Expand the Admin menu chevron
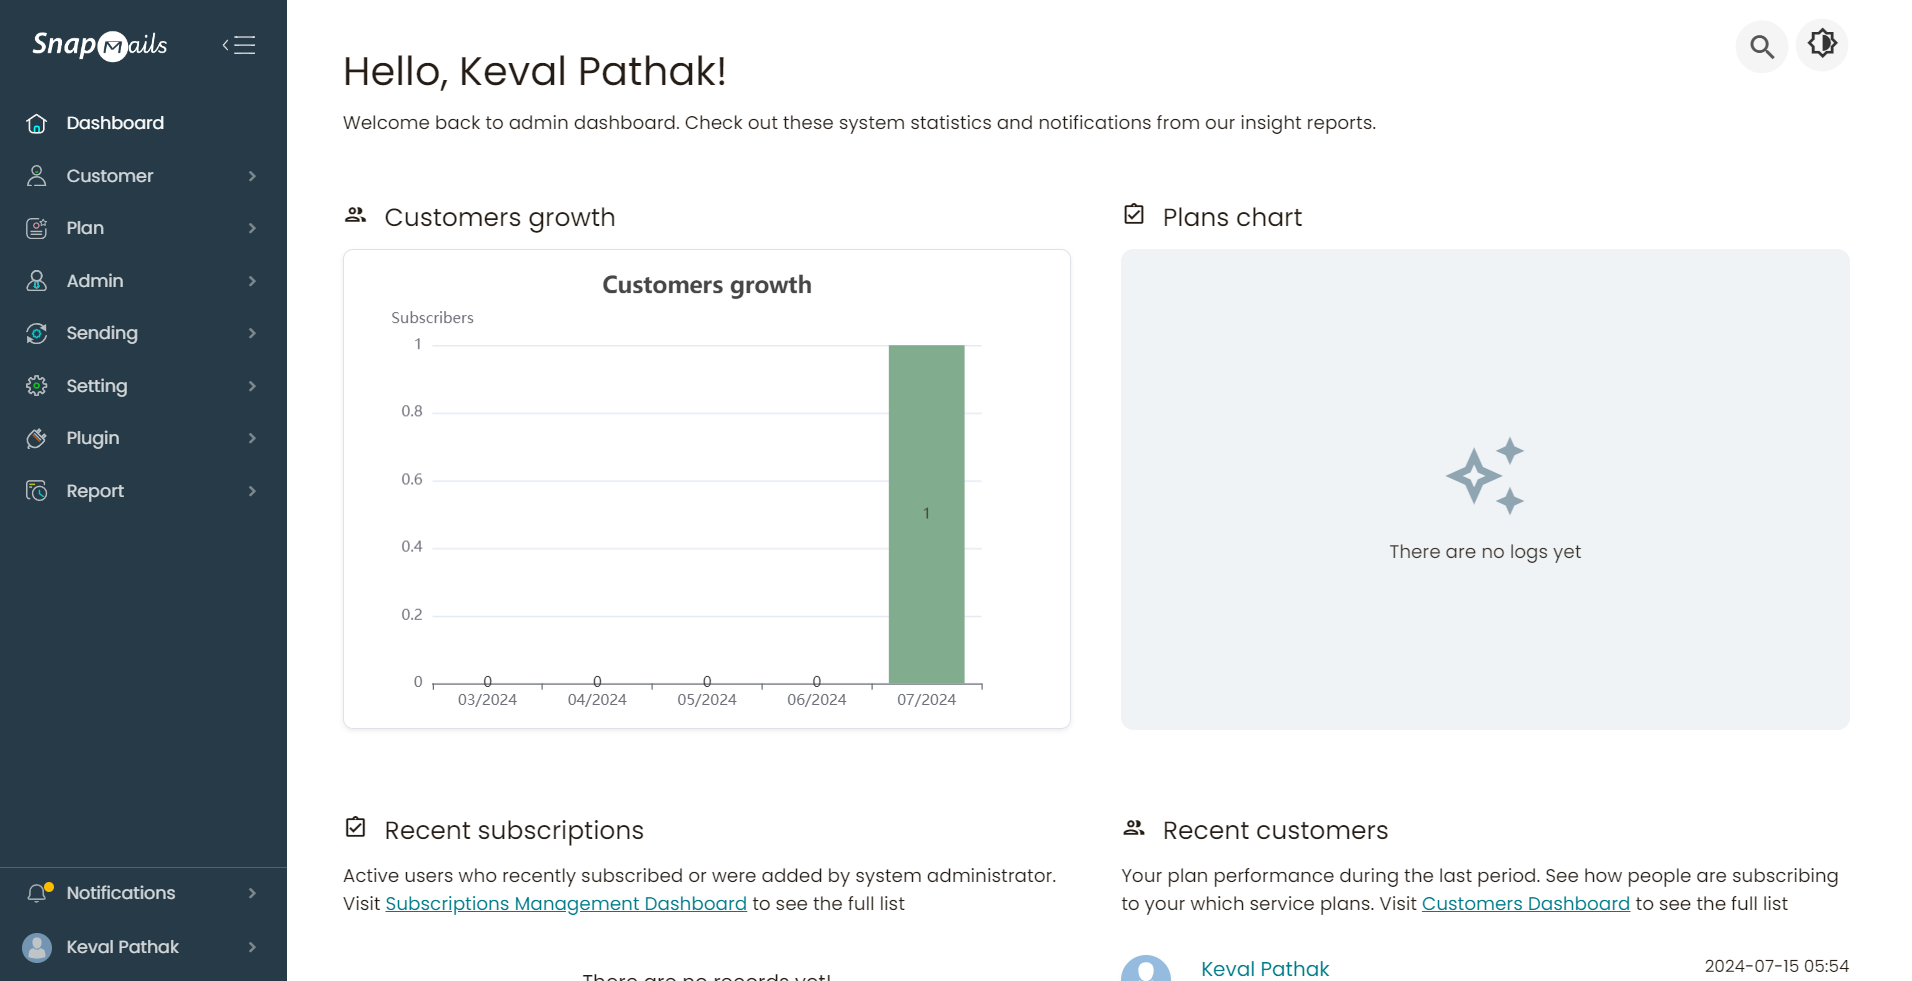The width and height of the screenshot is (1912, 981). pos(252,281)
